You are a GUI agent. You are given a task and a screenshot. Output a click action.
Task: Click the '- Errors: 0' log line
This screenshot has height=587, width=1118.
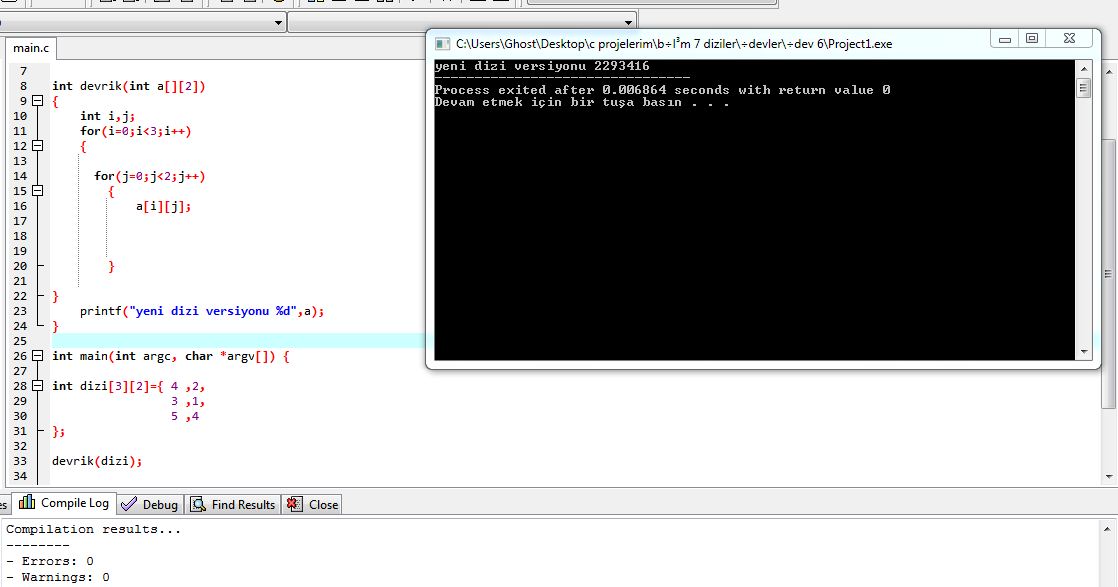50,561
